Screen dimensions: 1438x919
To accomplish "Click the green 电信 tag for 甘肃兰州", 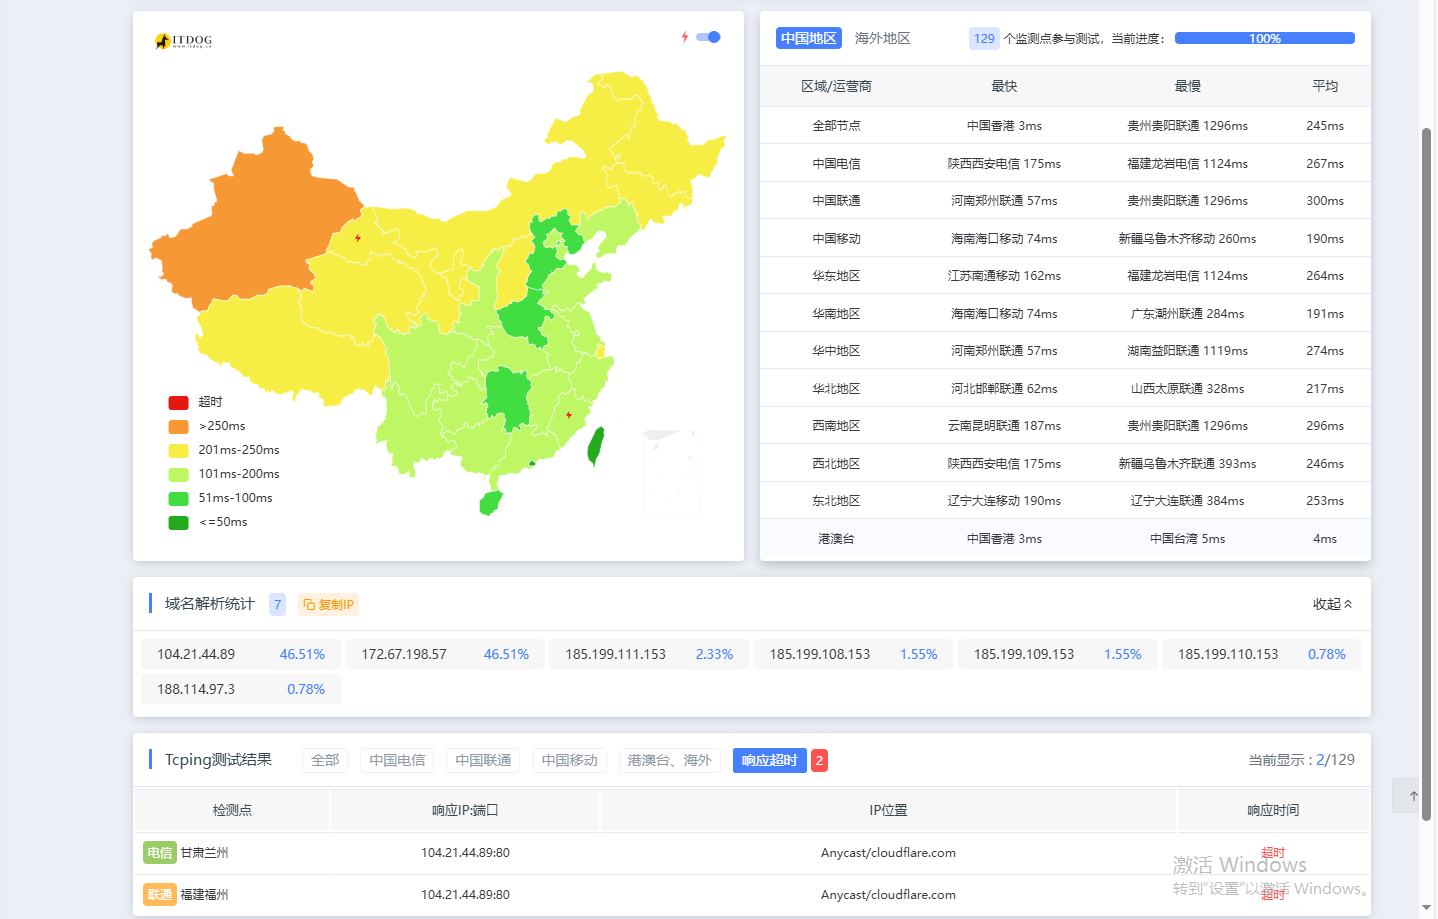I will [160, 853].
